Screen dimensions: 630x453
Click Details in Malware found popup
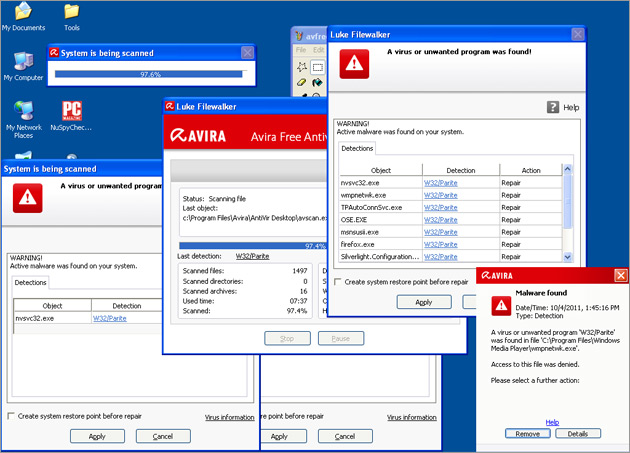[x=578, y=434]
